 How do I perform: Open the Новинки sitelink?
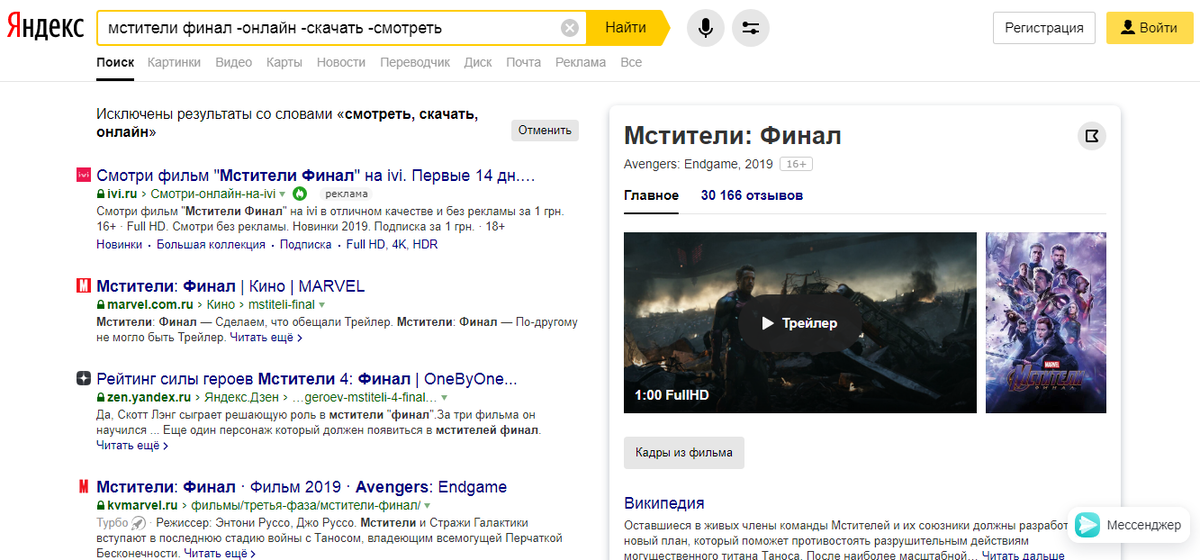[119, 244]
